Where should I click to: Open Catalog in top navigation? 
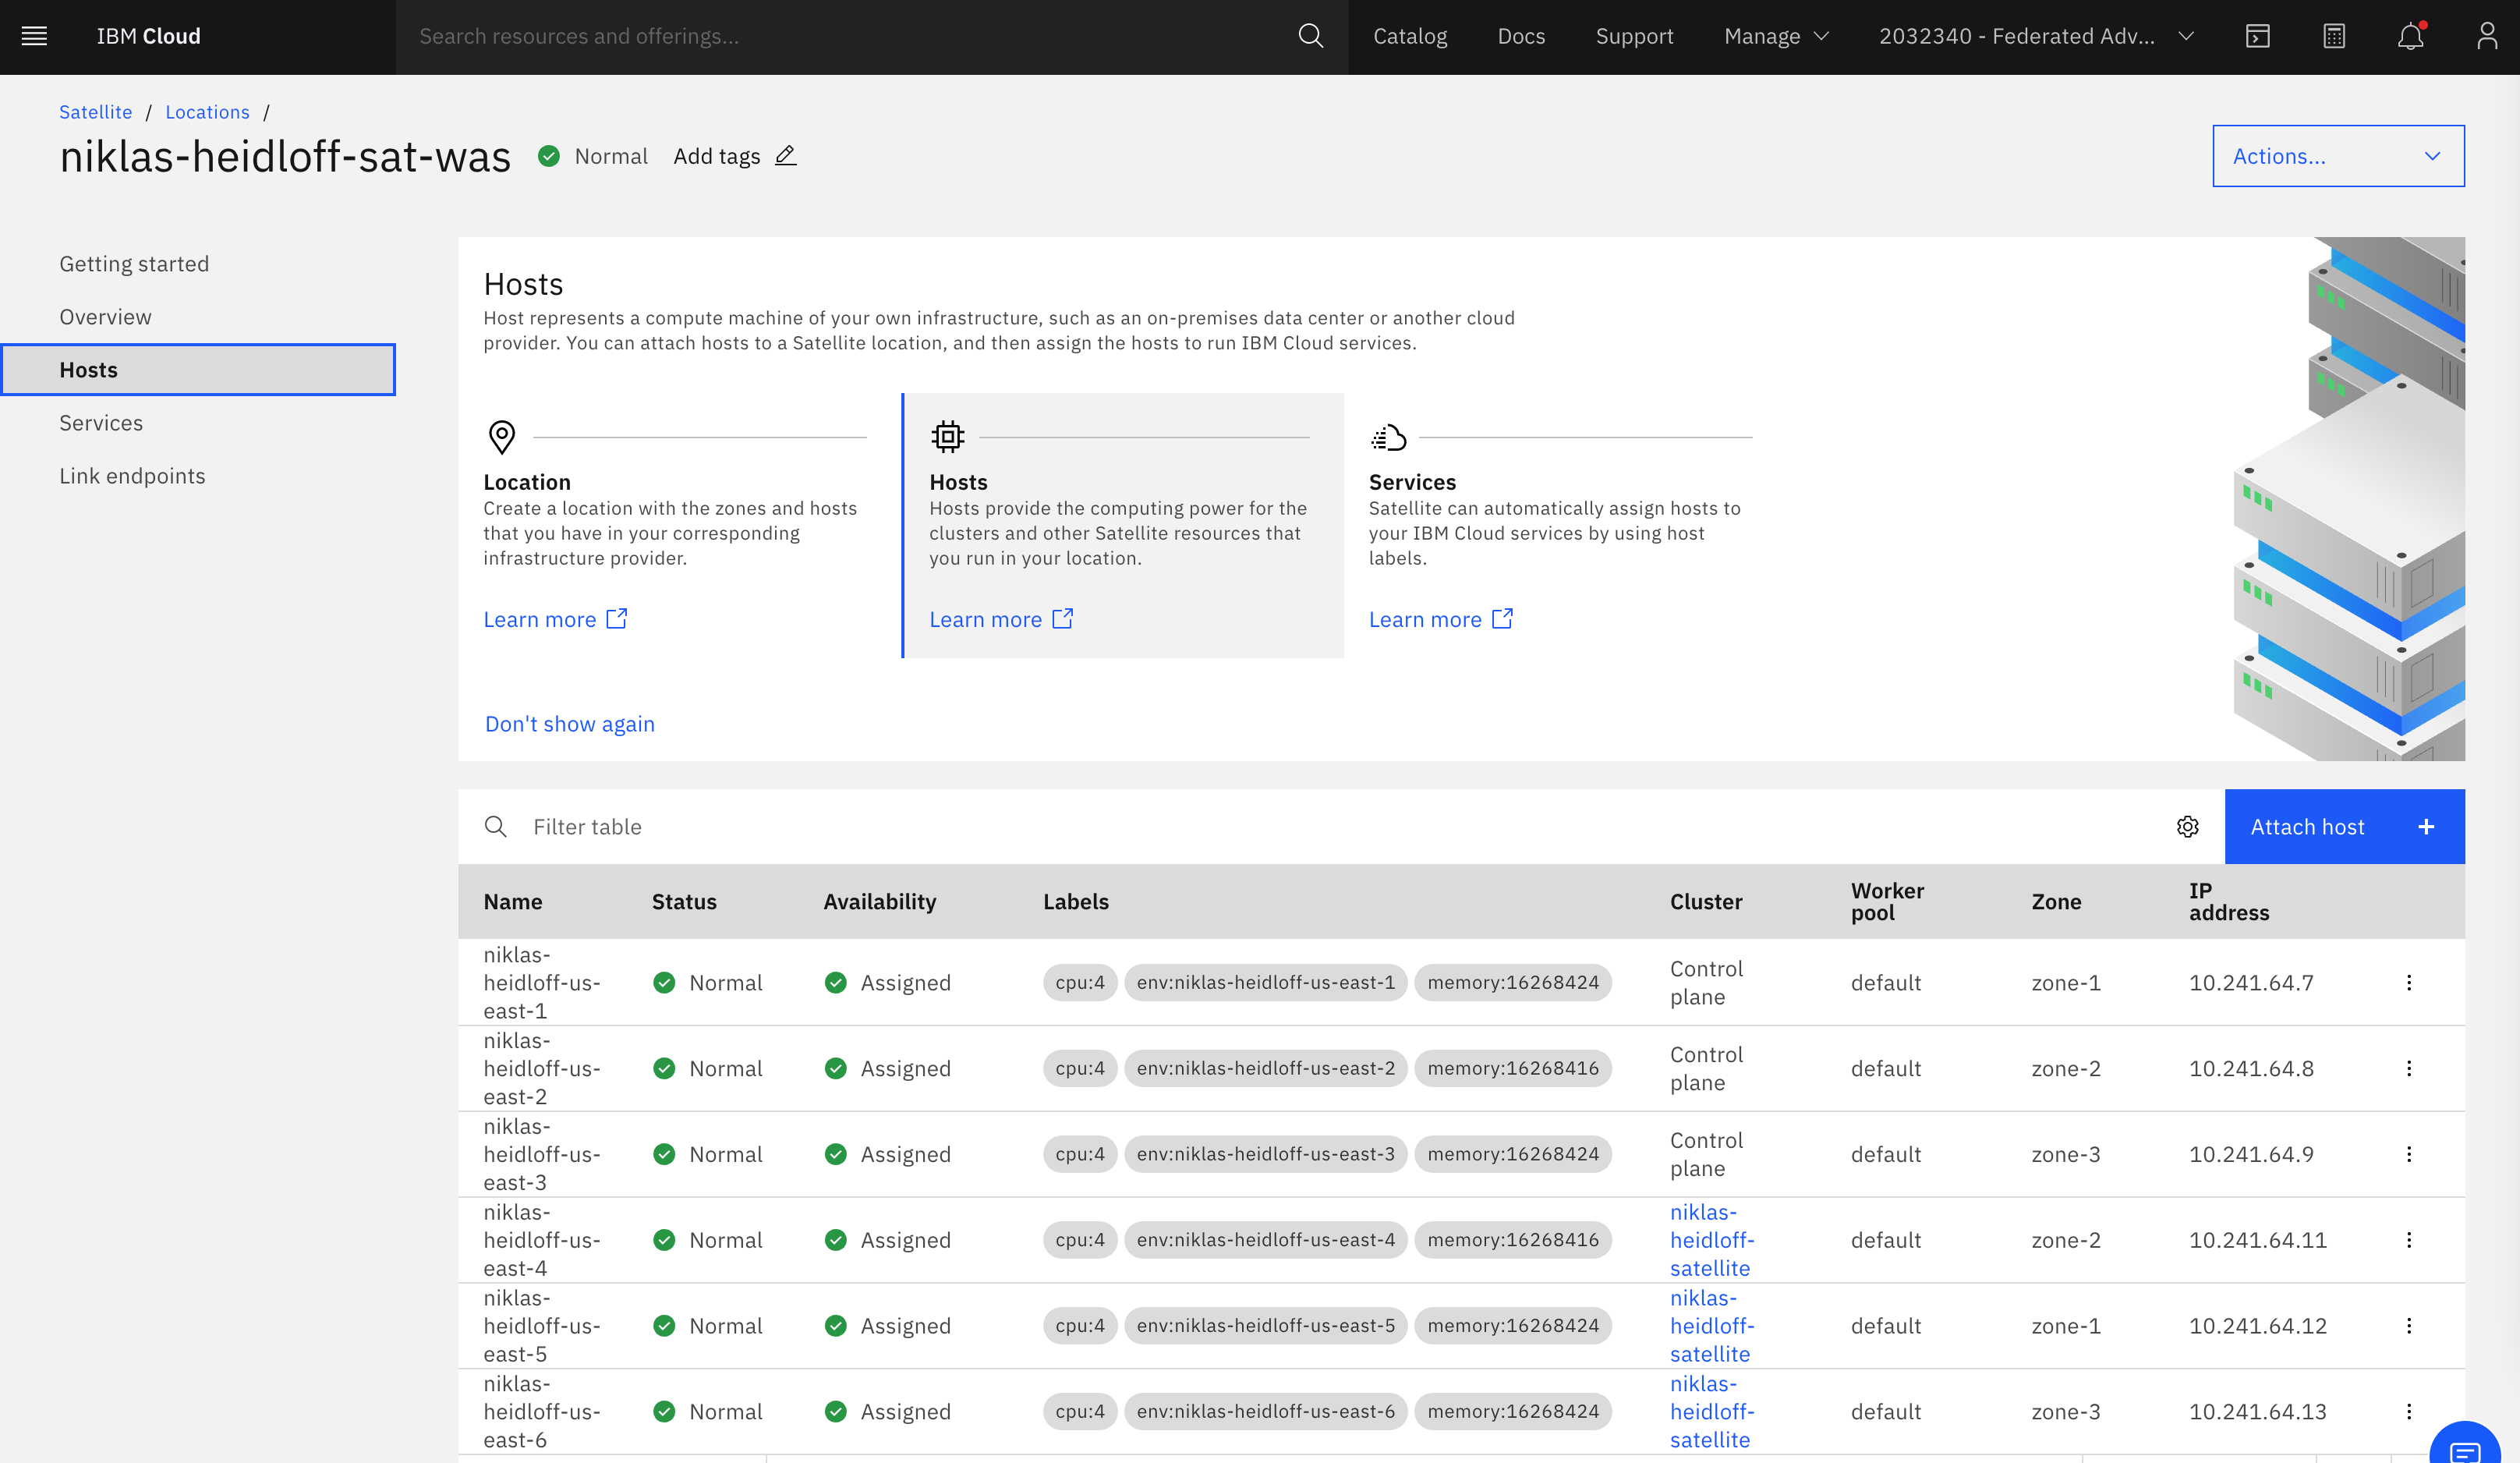1410,36
